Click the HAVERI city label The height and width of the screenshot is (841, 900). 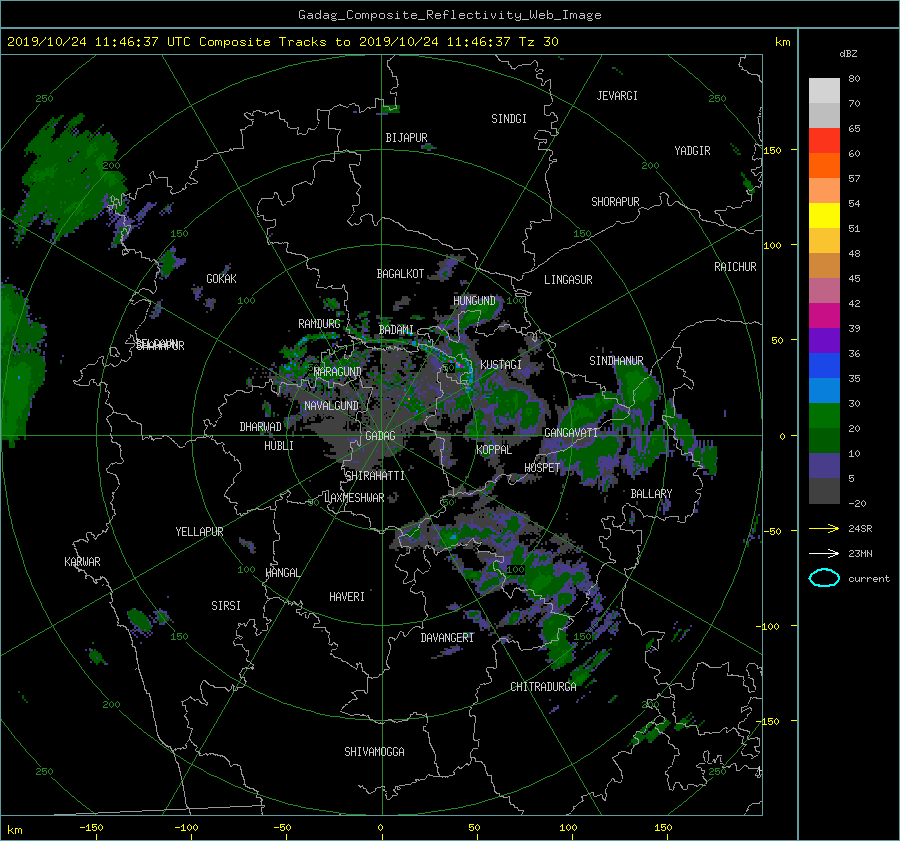347,597
